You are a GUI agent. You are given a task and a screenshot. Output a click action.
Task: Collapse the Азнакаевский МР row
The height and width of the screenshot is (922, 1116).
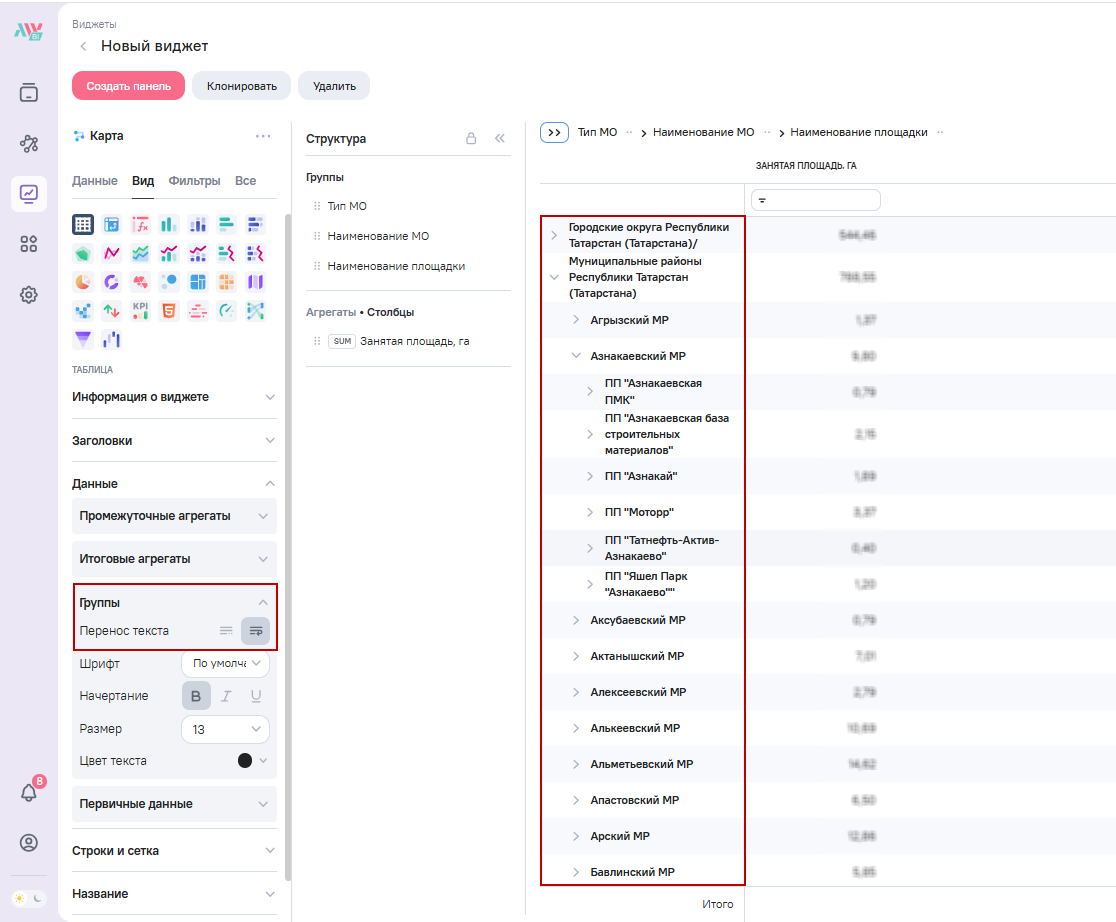[x=576, y=355]
